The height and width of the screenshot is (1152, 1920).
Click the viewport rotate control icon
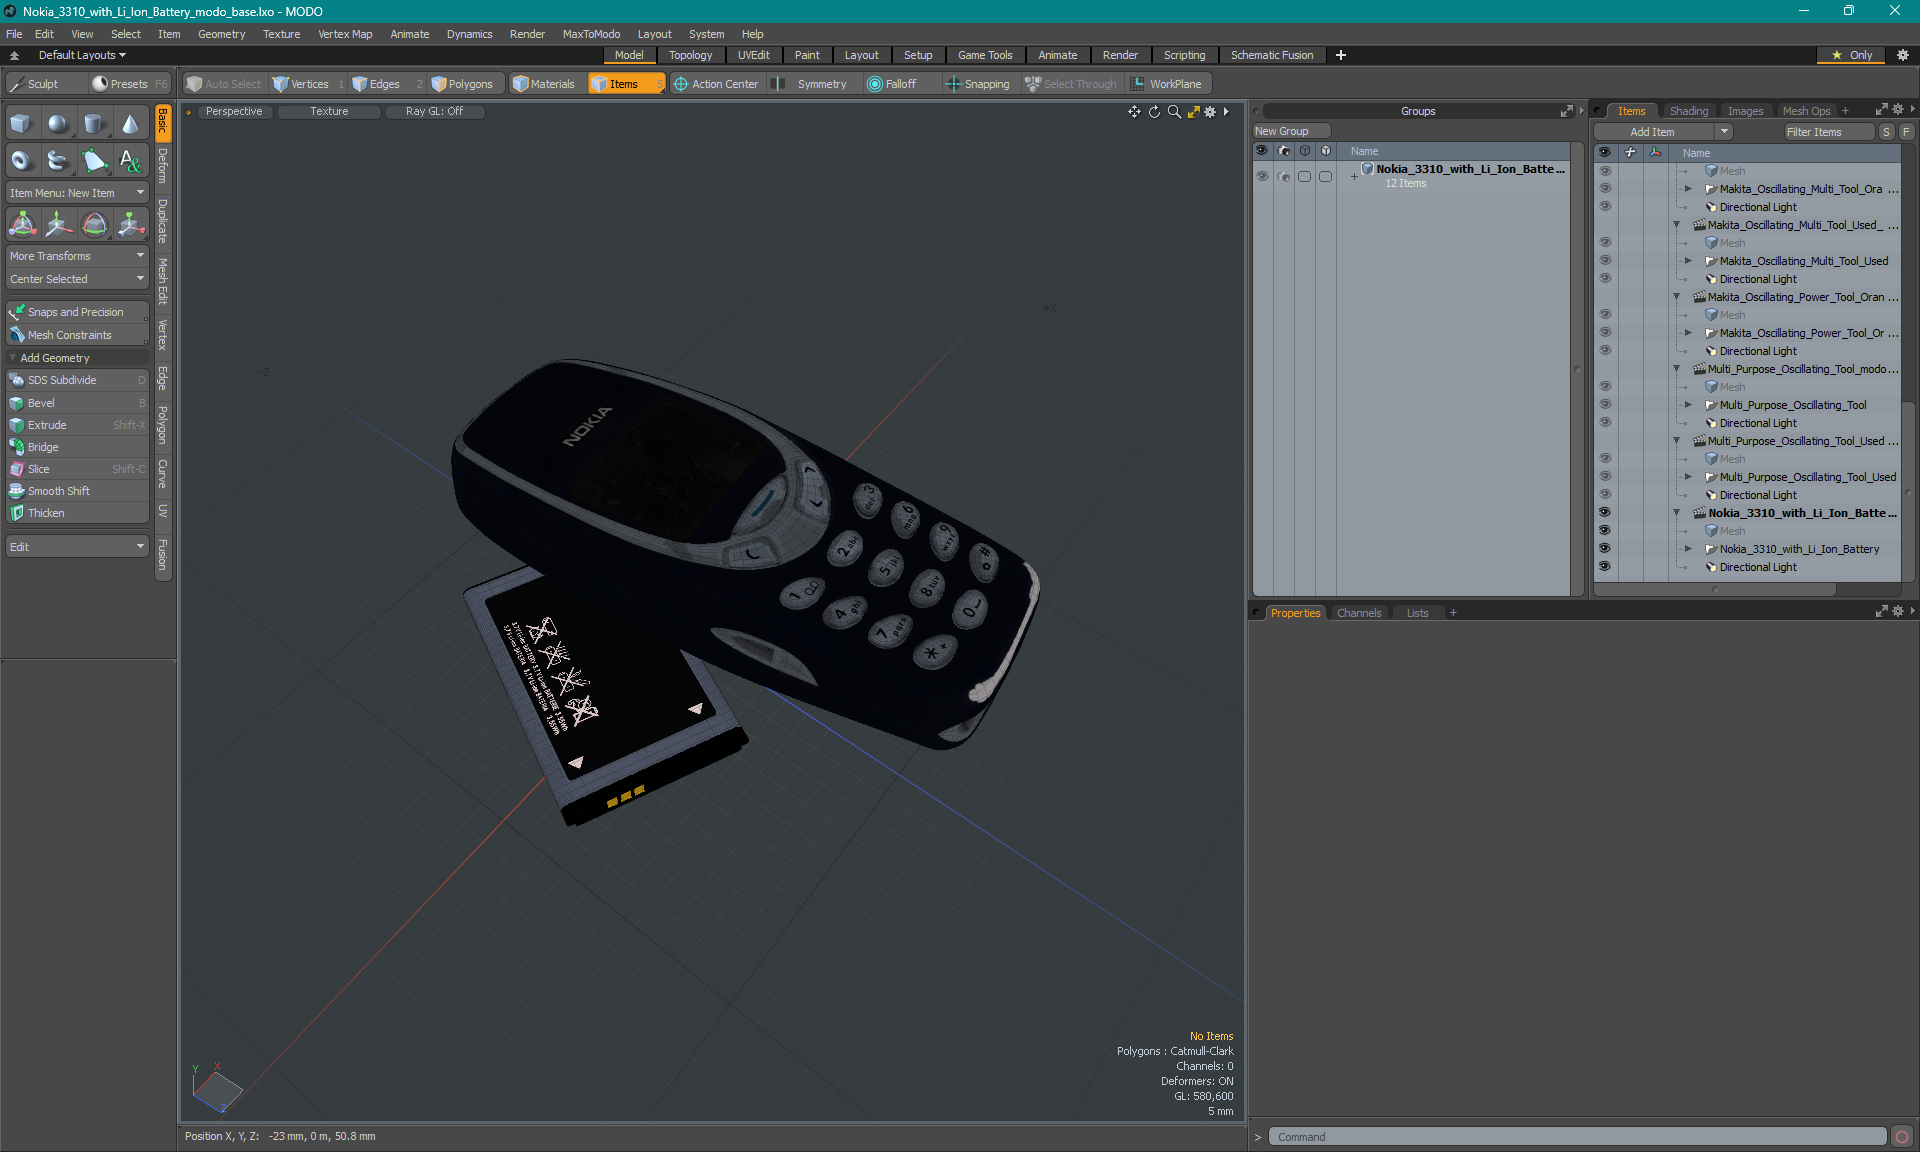pyautogui.click(x=1154, y=112)
